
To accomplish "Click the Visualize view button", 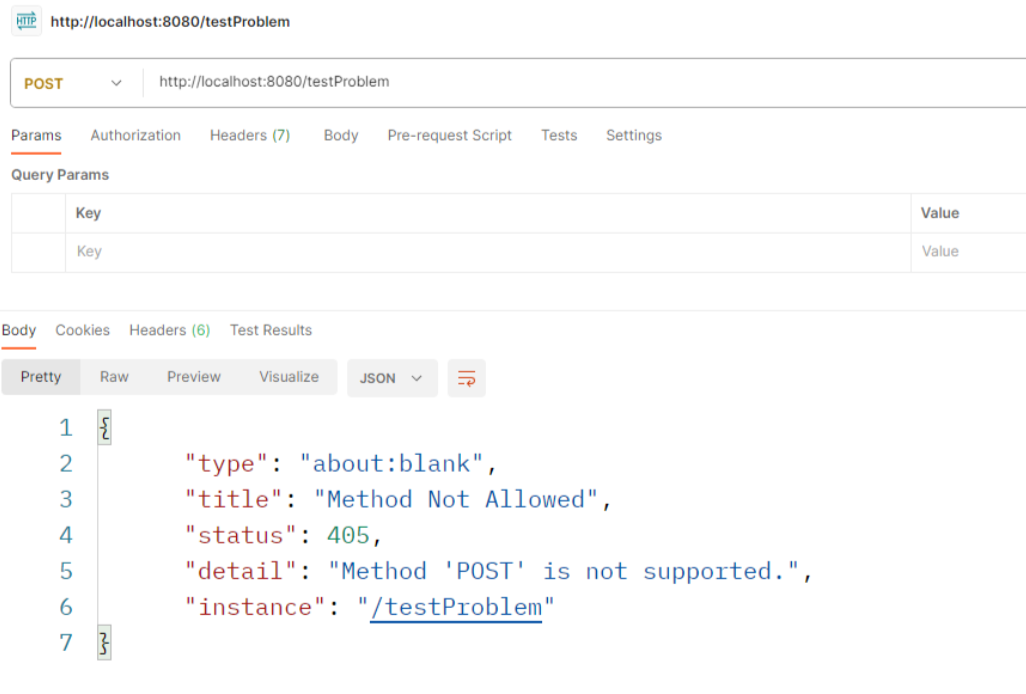I will pos(288,377).
